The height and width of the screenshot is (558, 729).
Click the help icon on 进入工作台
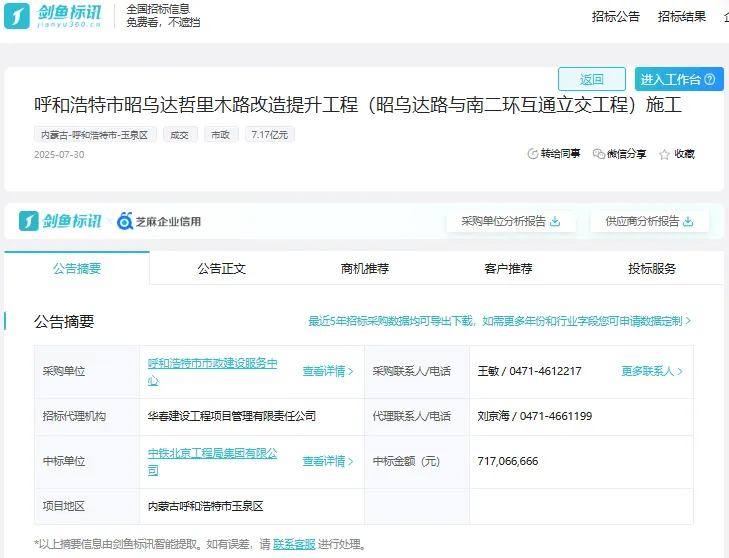(710, 79)
